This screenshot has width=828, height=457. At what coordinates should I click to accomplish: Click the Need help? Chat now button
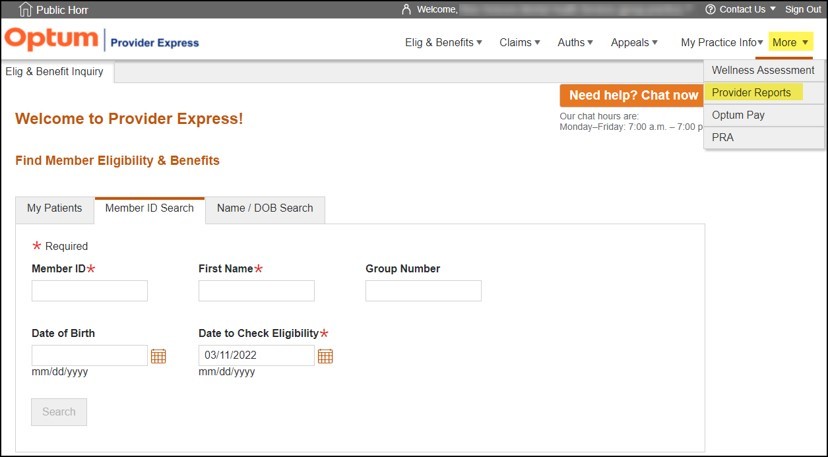click(633, 96)
